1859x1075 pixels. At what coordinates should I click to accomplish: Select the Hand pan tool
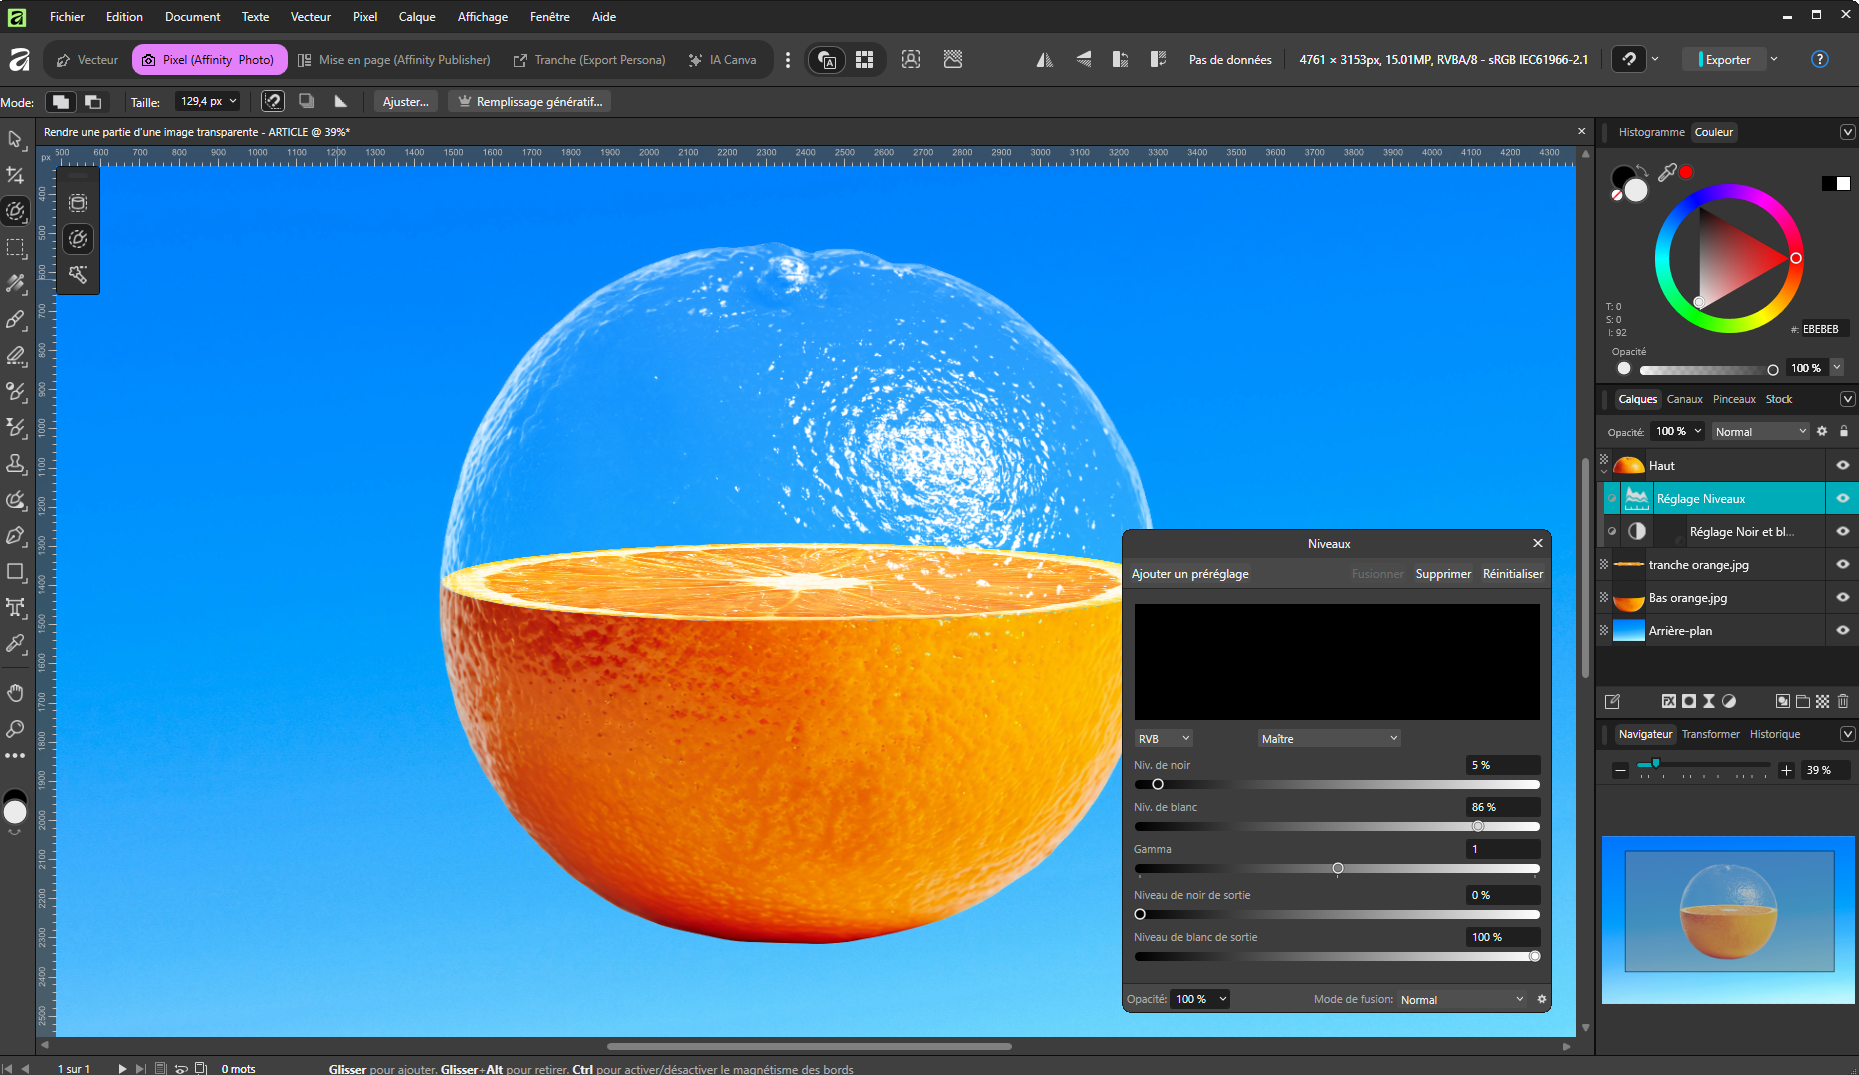point(15,693)
